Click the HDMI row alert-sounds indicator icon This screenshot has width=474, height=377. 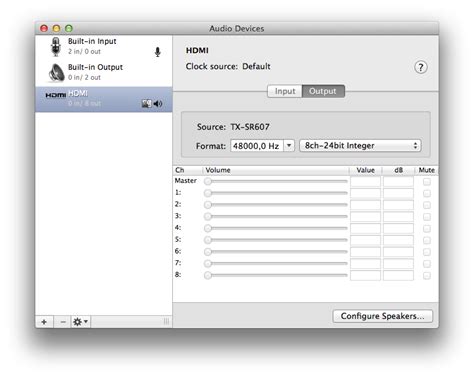click(x=147, y=104)
